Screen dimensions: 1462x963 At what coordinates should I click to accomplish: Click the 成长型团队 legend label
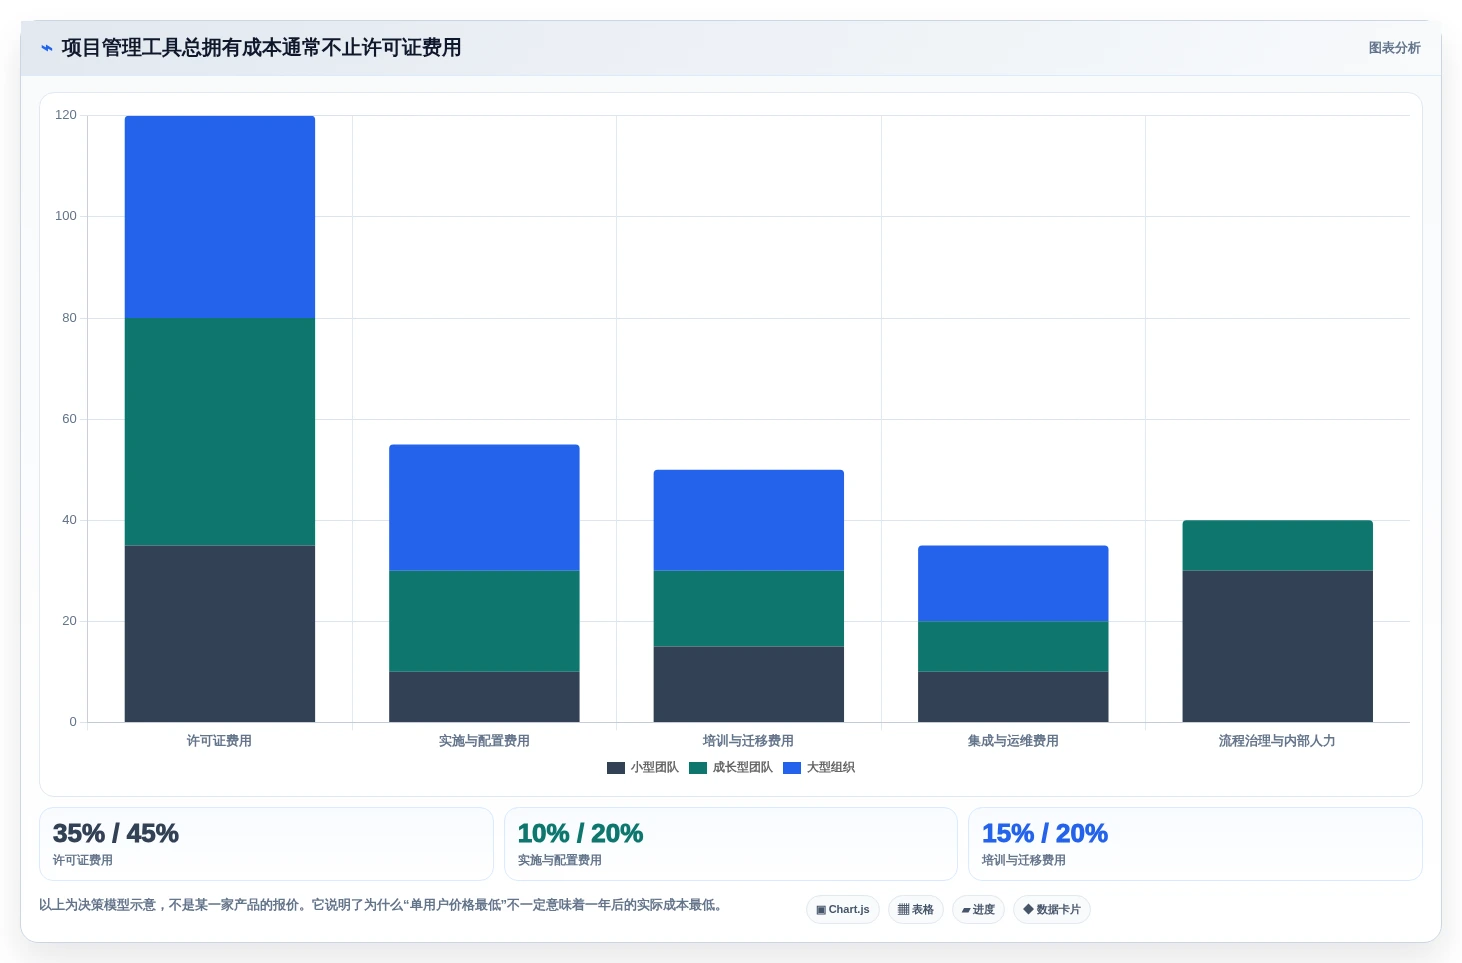pyautogui.click(x=742, y=768)
